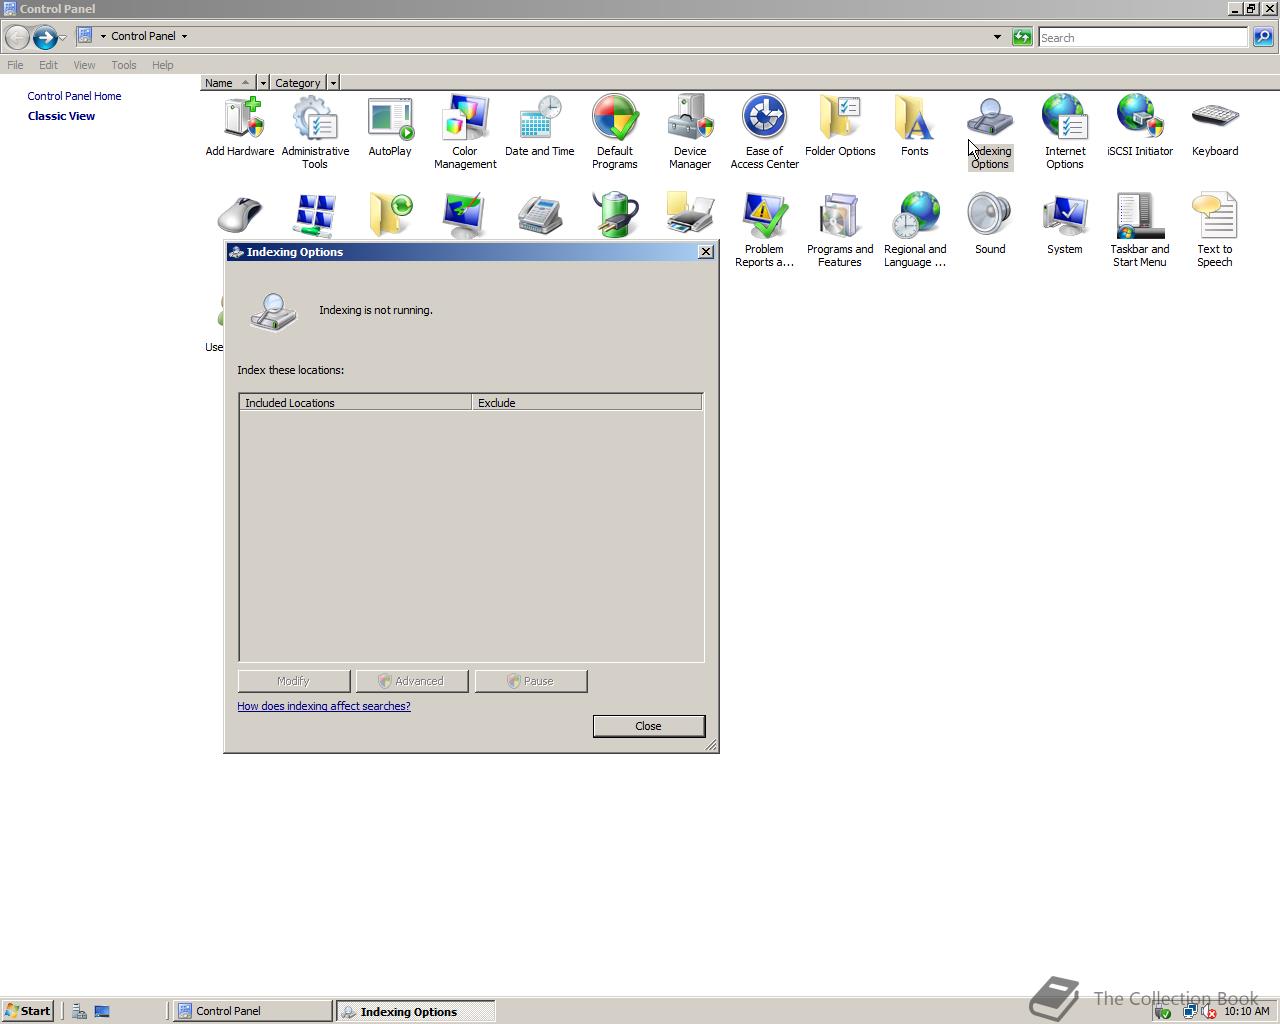
Task: Open the Add Hardware applet
Action: (240, 127)
